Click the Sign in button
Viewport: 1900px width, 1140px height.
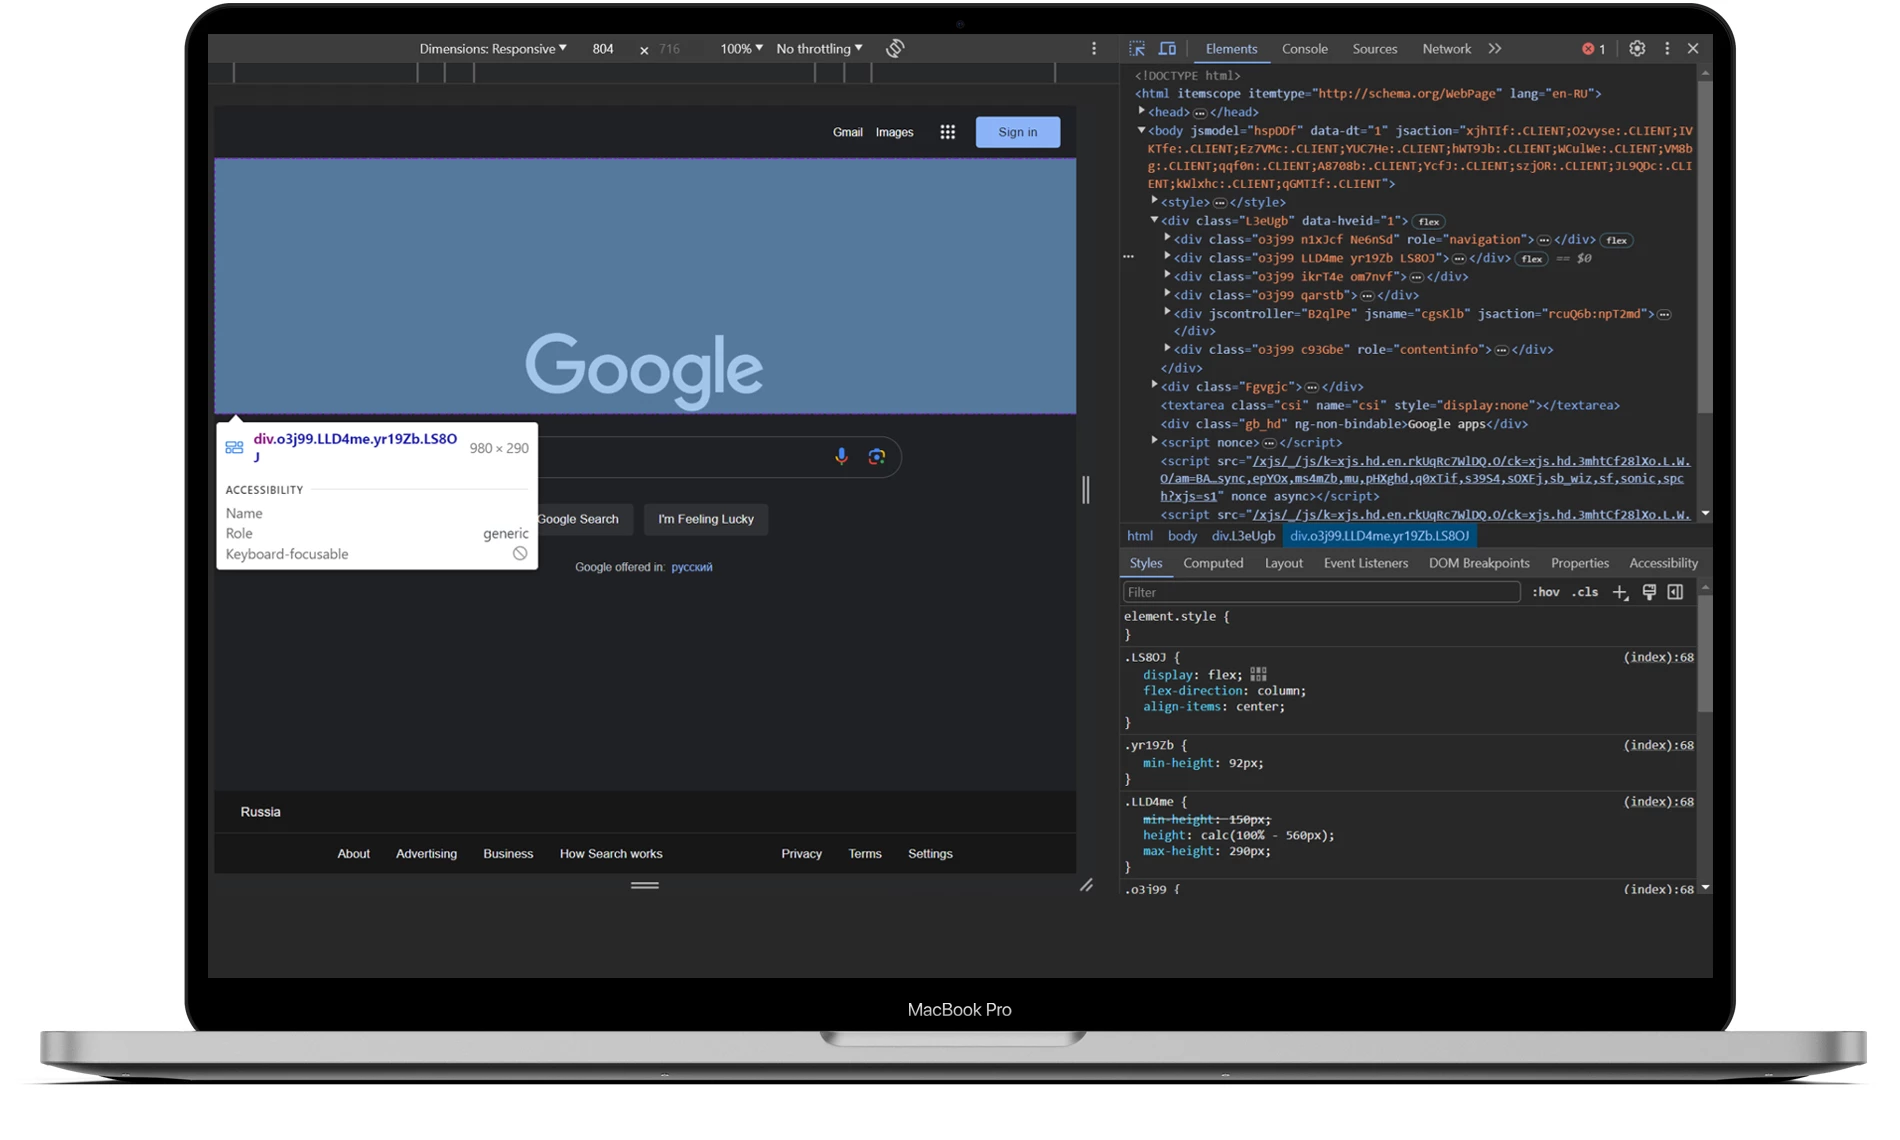[1018, 132]
